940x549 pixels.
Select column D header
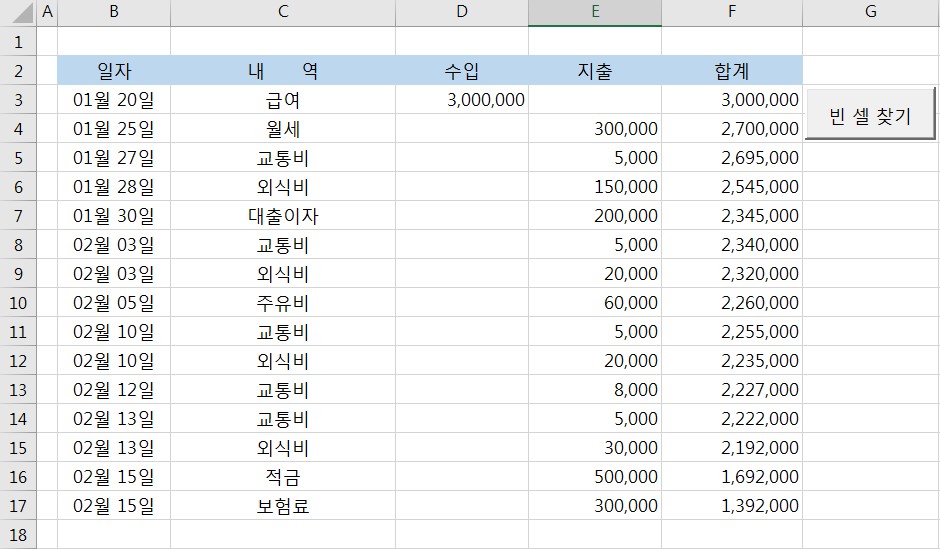[462, 12]
